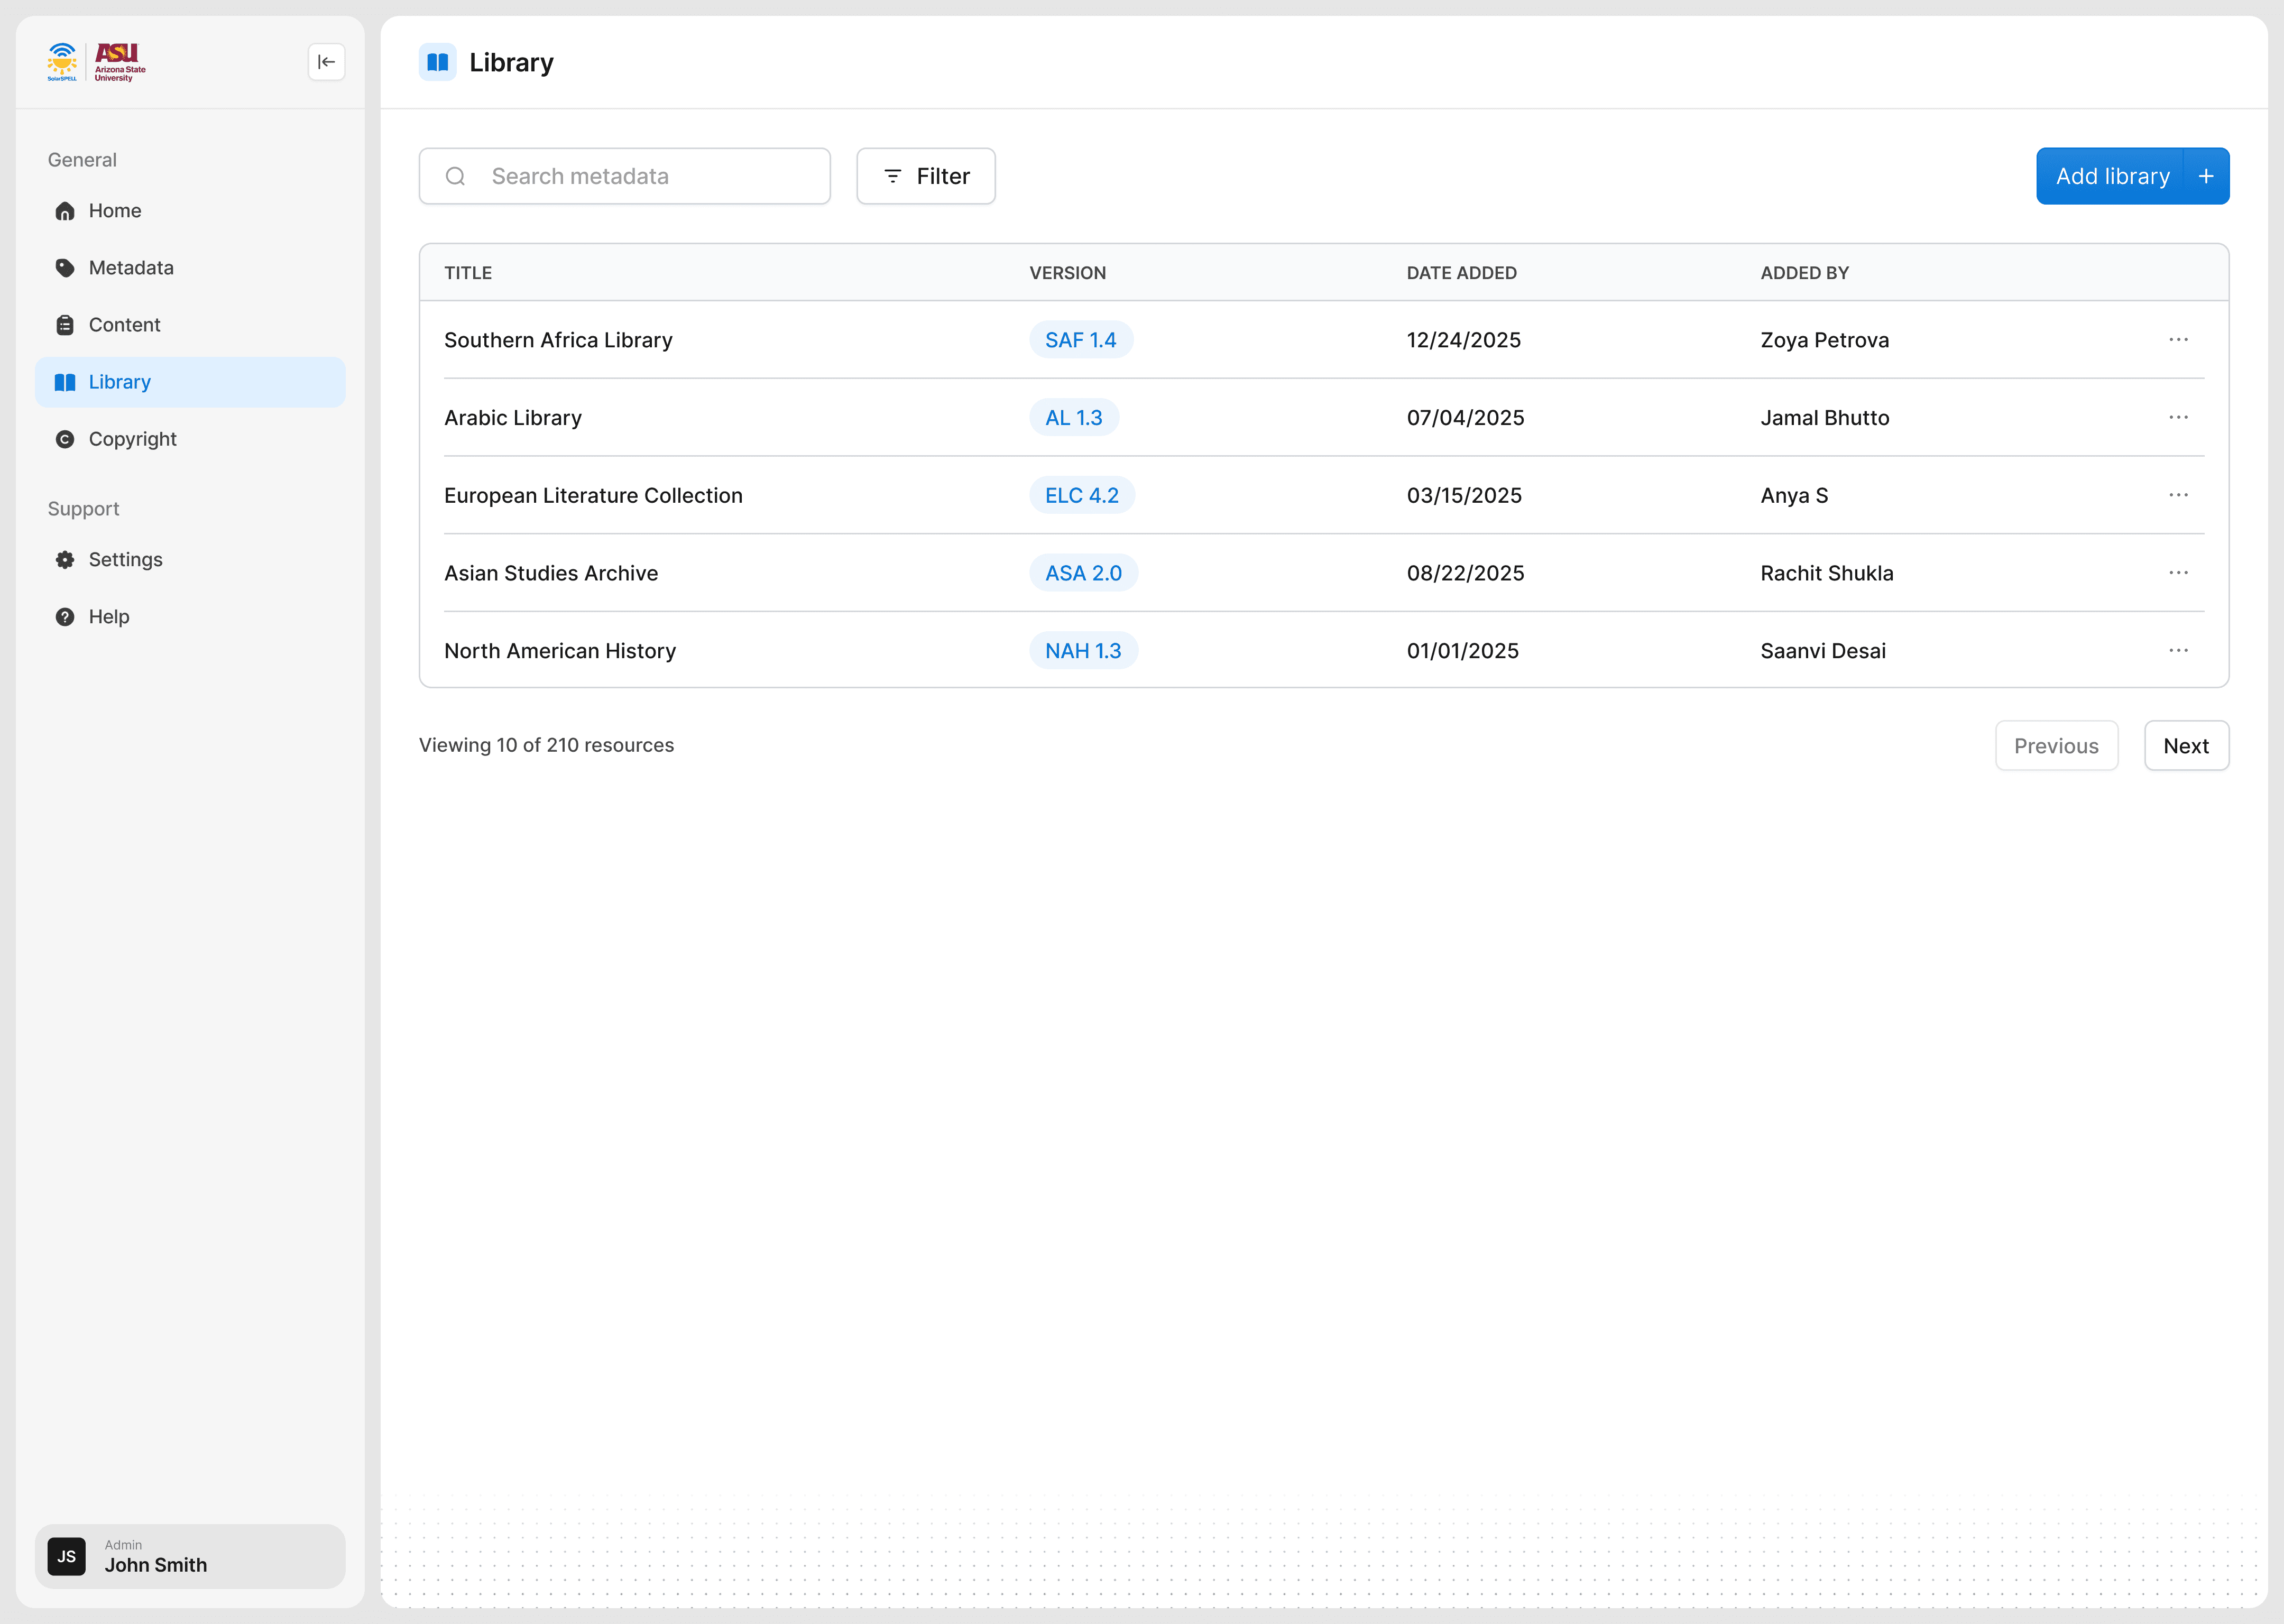Open the Filter options
This screenshot has height=1624, width=2284.
[925, 176]
